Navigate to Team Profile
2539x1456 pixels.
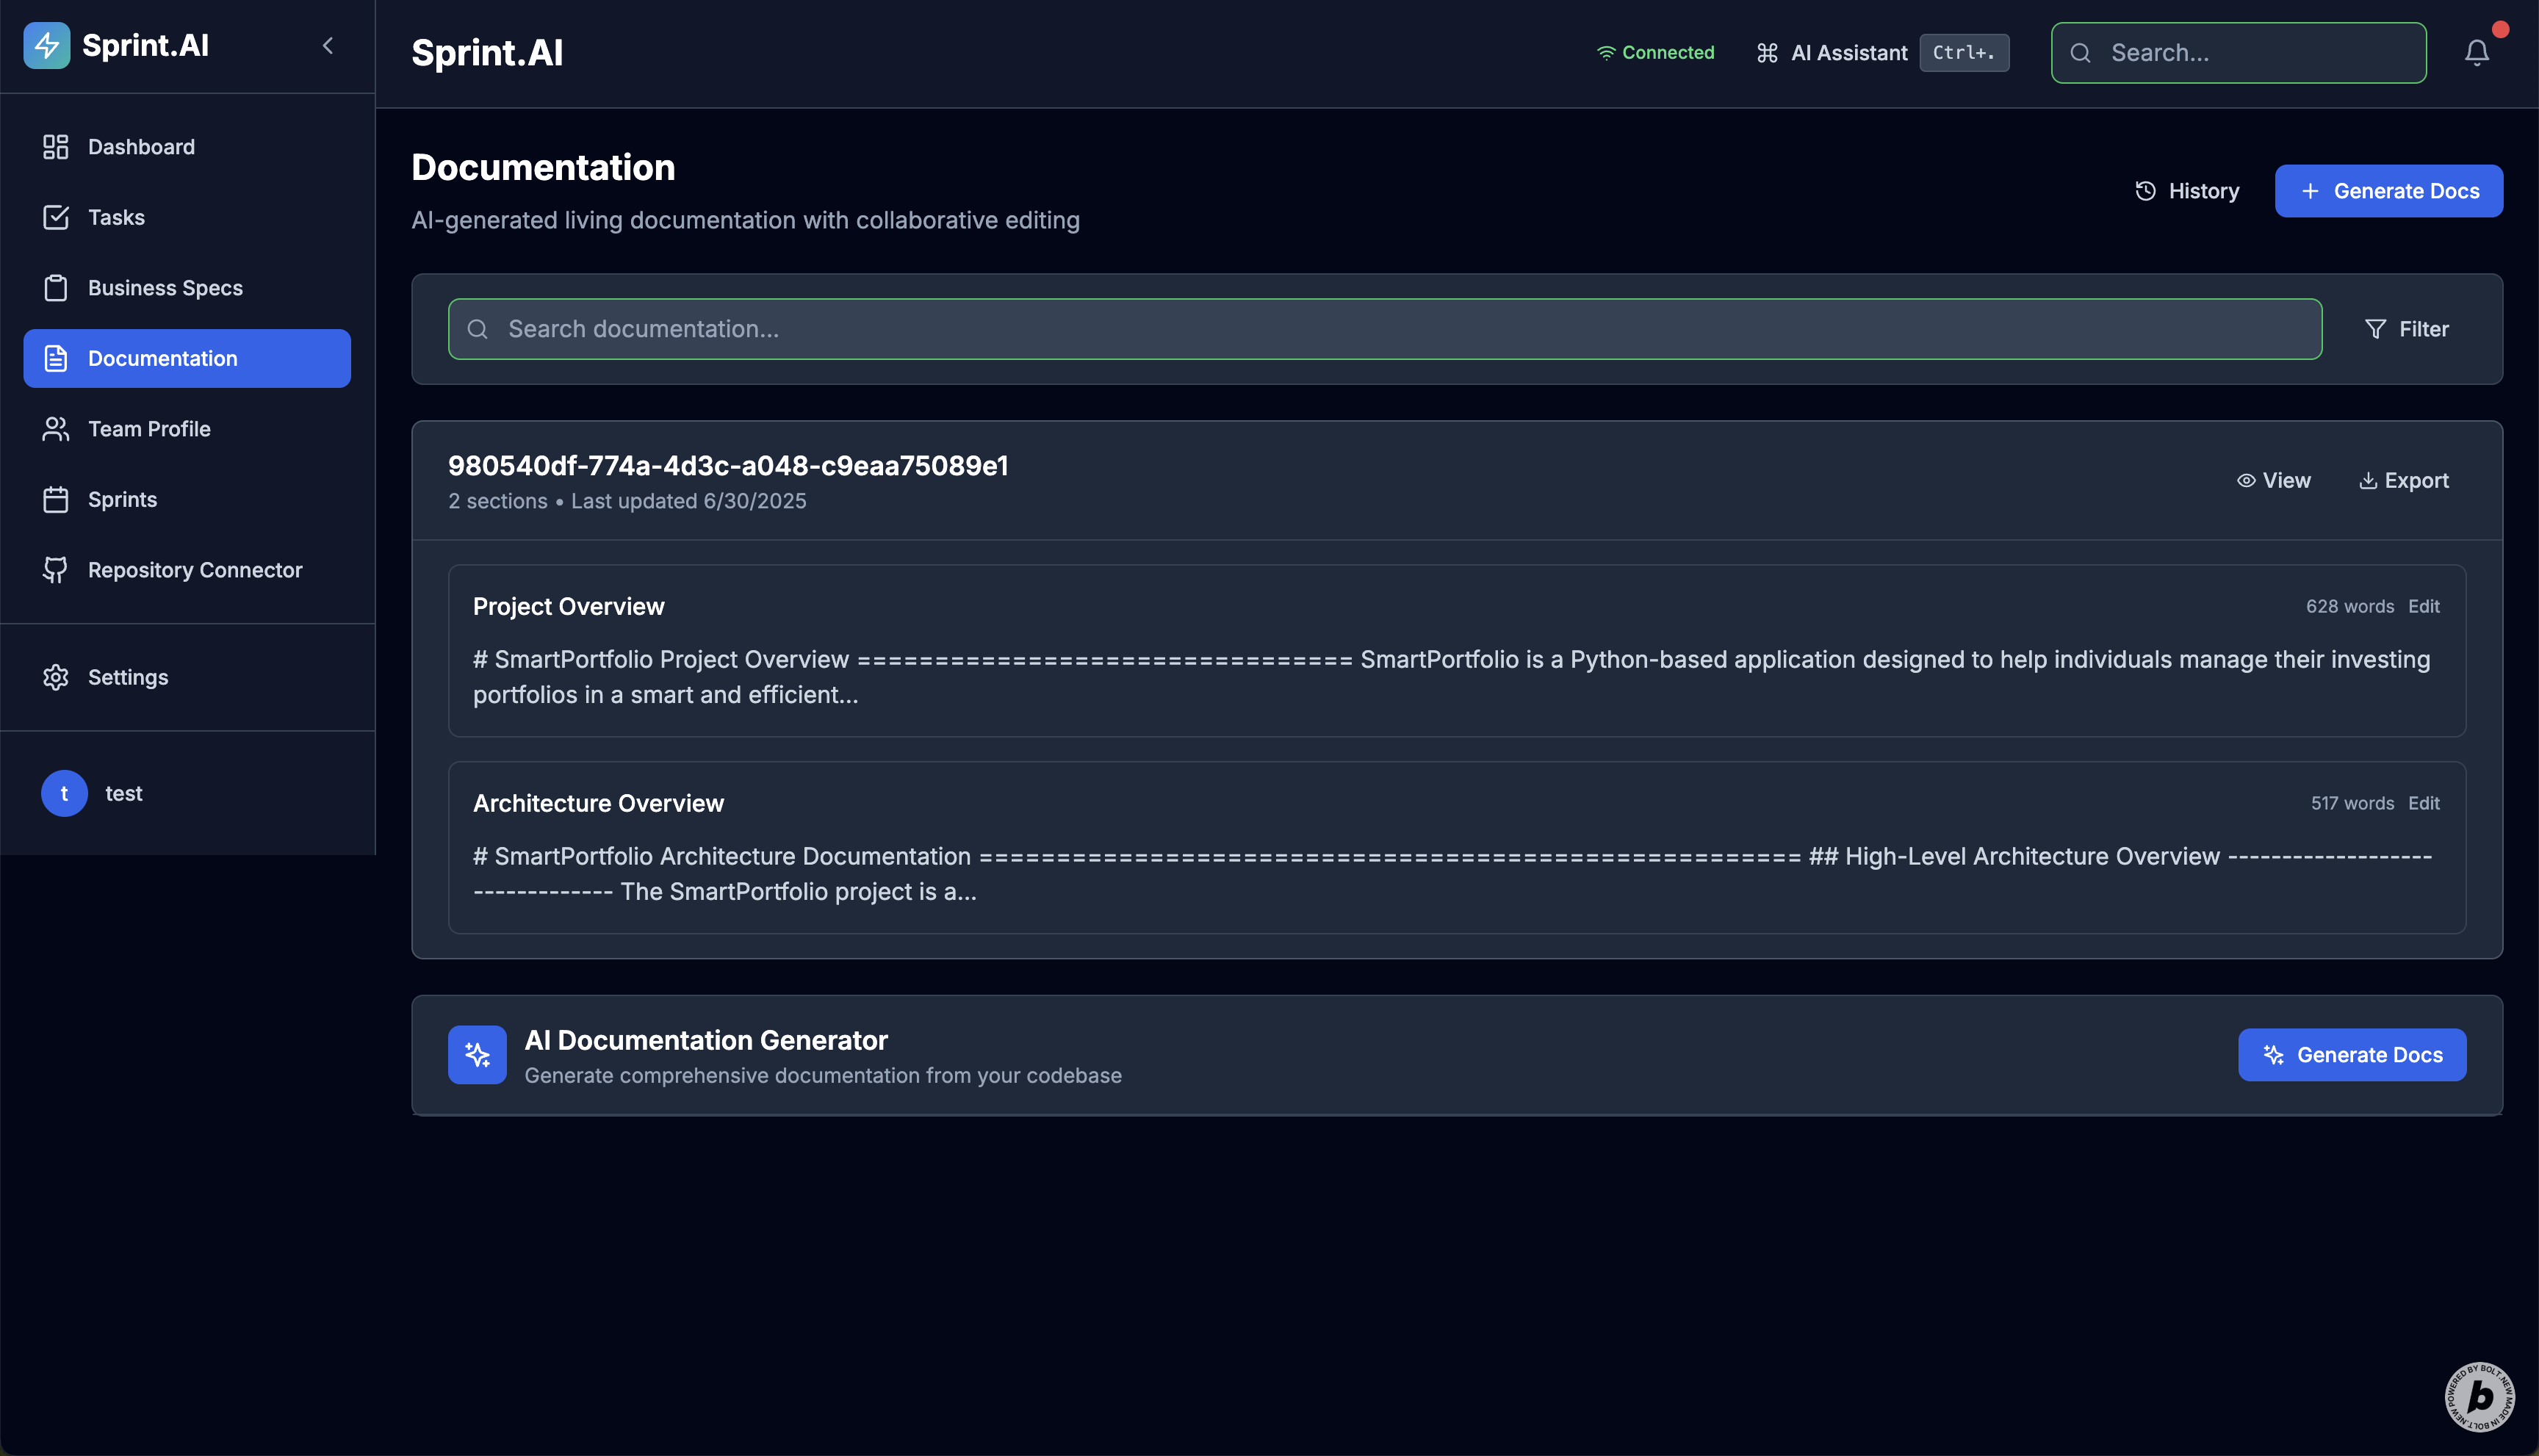[149, 429]
